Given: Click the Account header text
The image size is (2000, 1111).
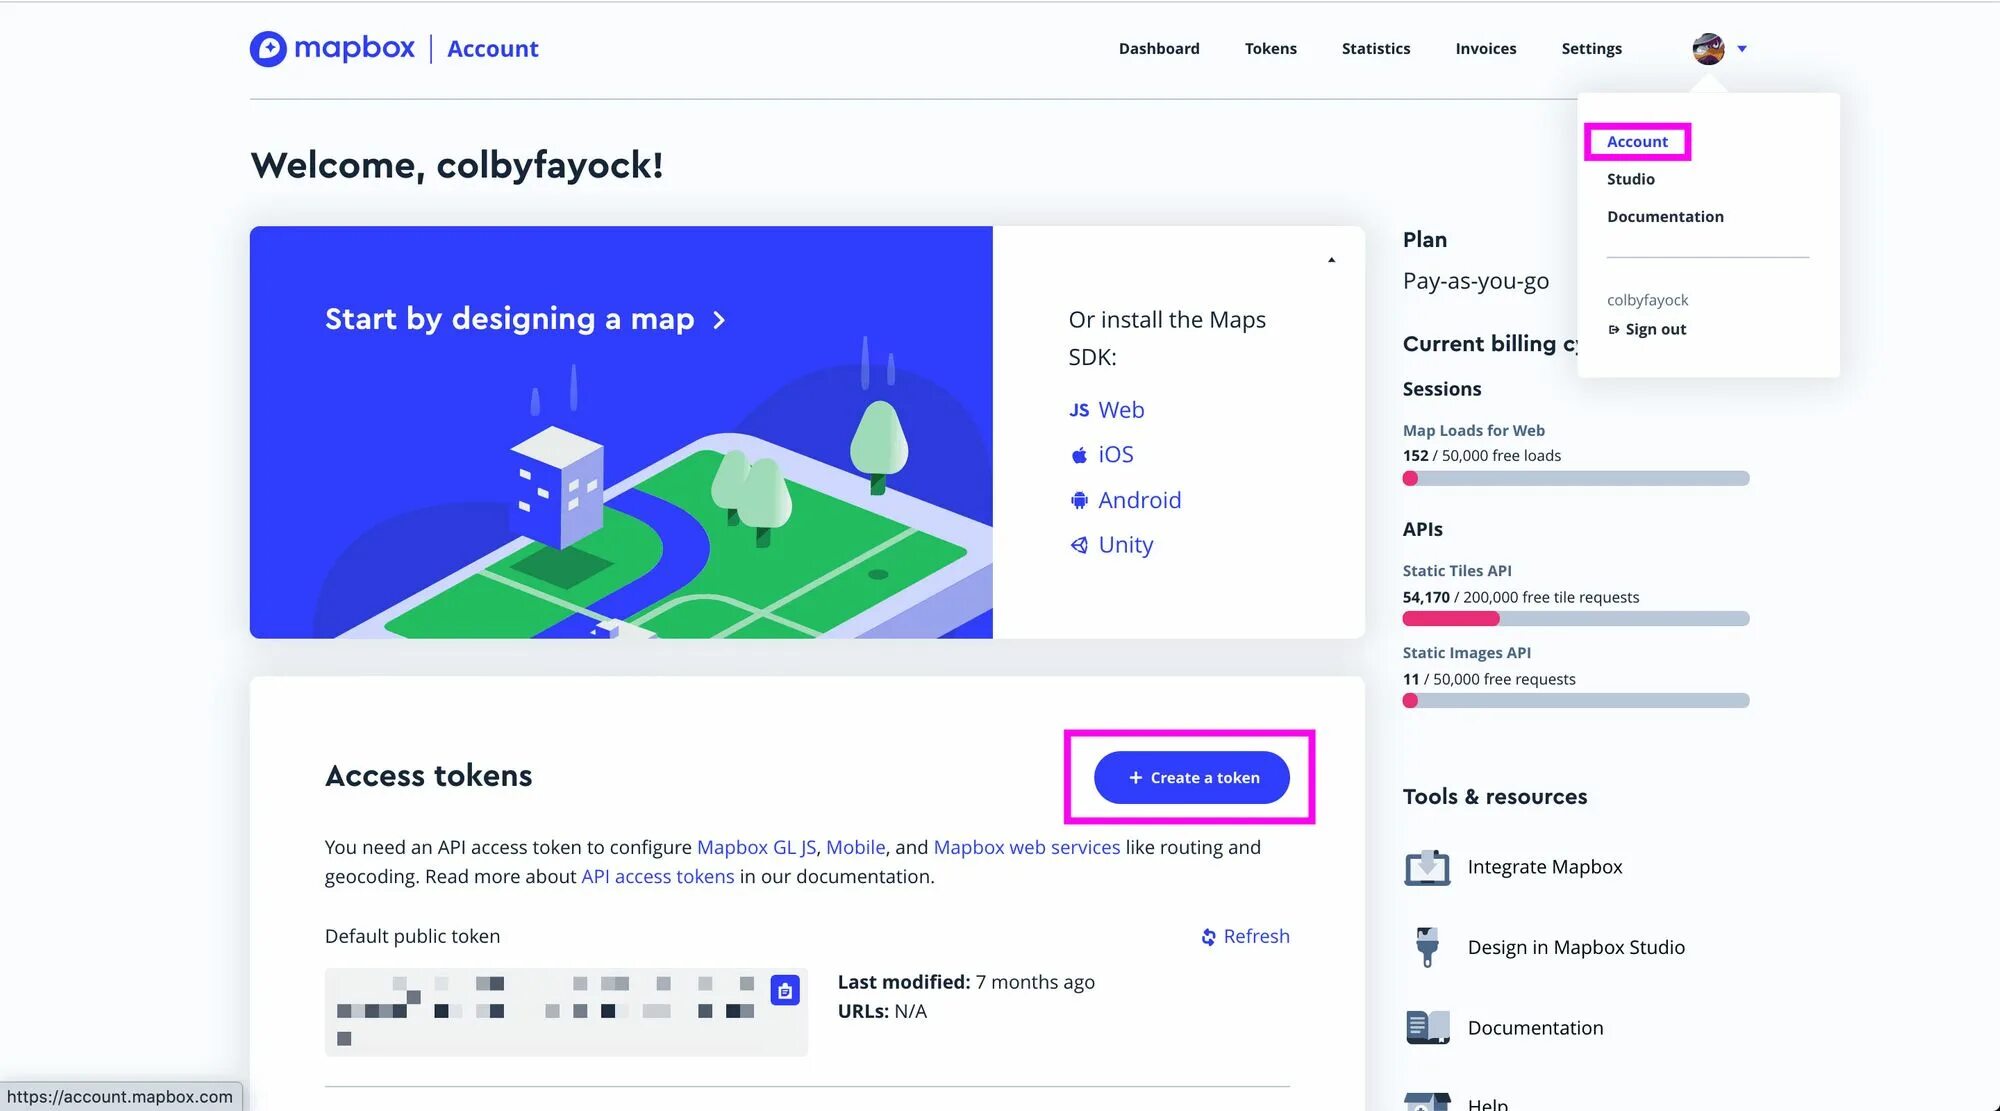Looking at the screenshot, I should pos(492,48).
